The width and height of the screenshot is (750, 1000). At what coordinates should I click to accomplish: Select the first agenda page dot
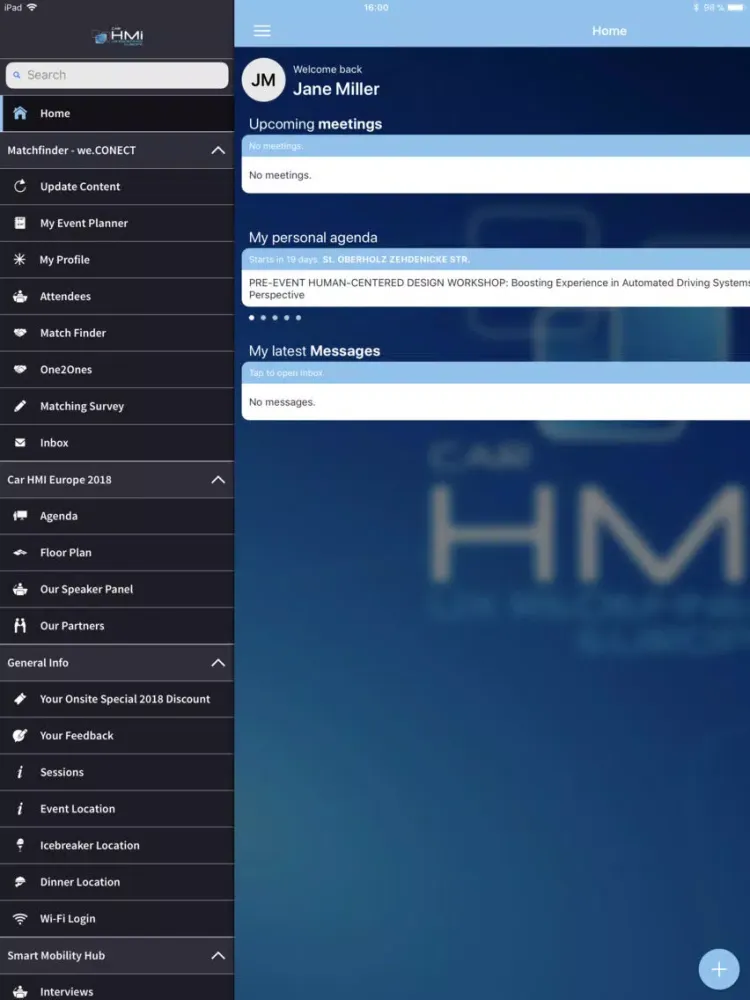coord(252,317)
